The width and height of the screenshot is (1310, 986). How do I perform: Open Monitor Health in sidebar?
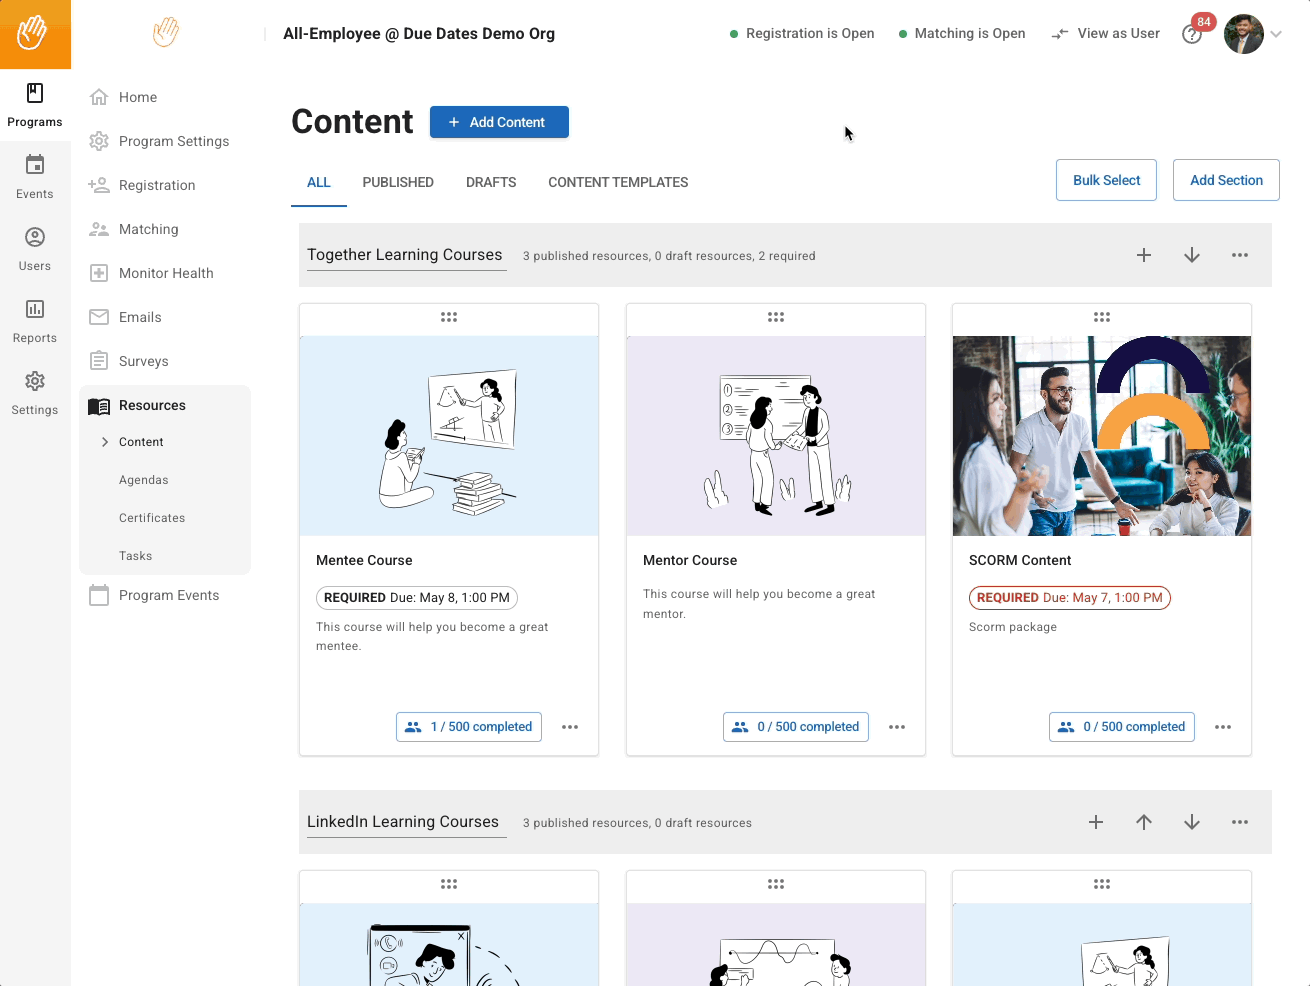[x=166, y=273]
